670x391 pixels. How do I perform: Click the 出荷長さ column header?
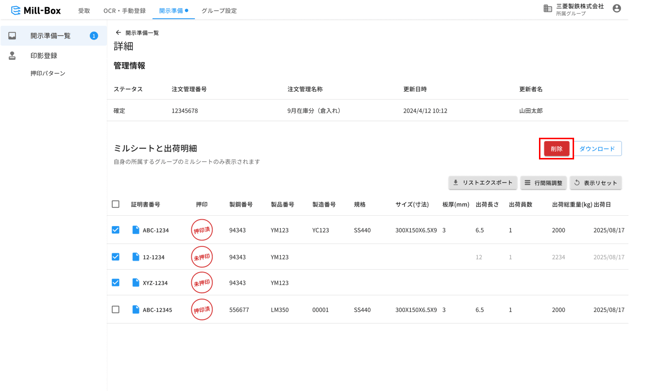(x=488, y=205)
